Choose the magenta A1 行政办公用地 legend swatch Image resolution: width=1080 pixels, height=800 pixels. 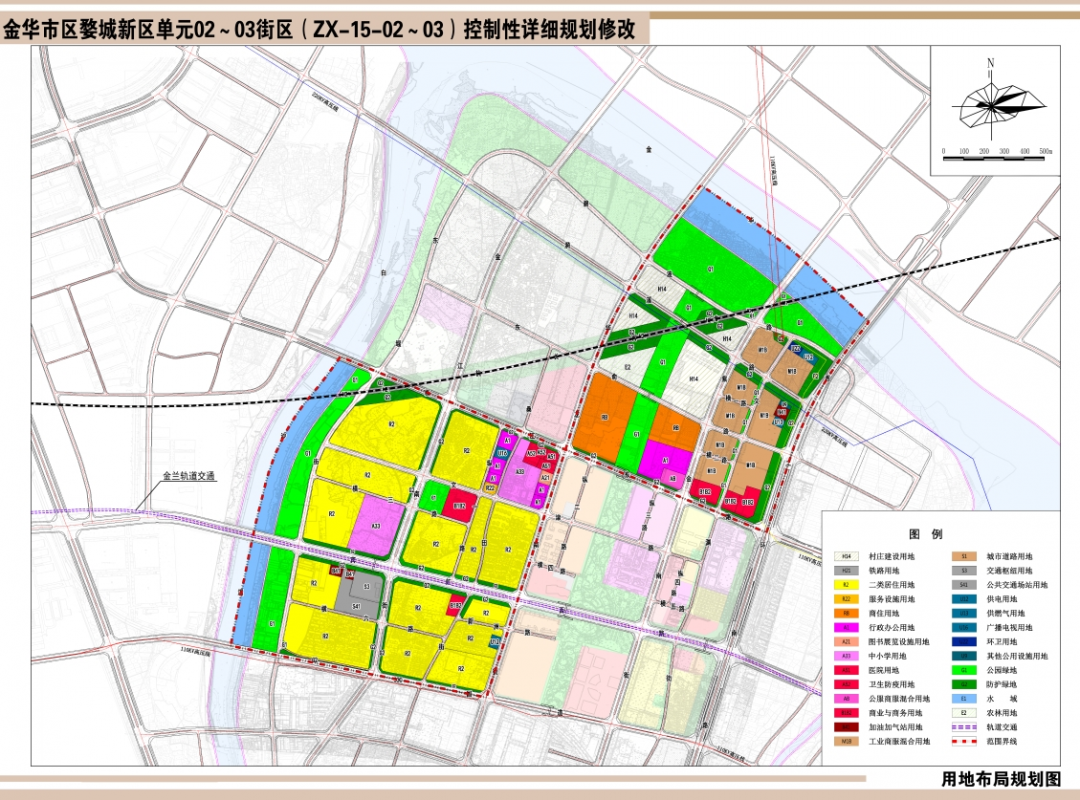(x=846, y=627)
